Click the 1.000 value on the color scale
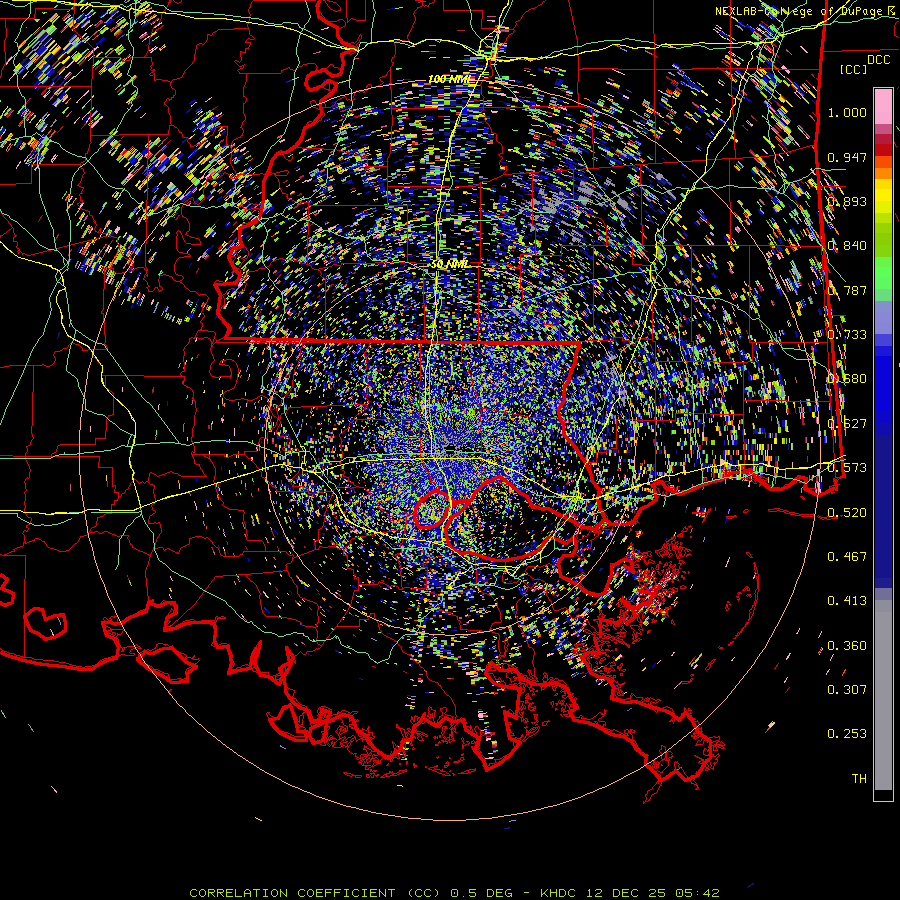This screenshot has height=900, width=900. 847,112
